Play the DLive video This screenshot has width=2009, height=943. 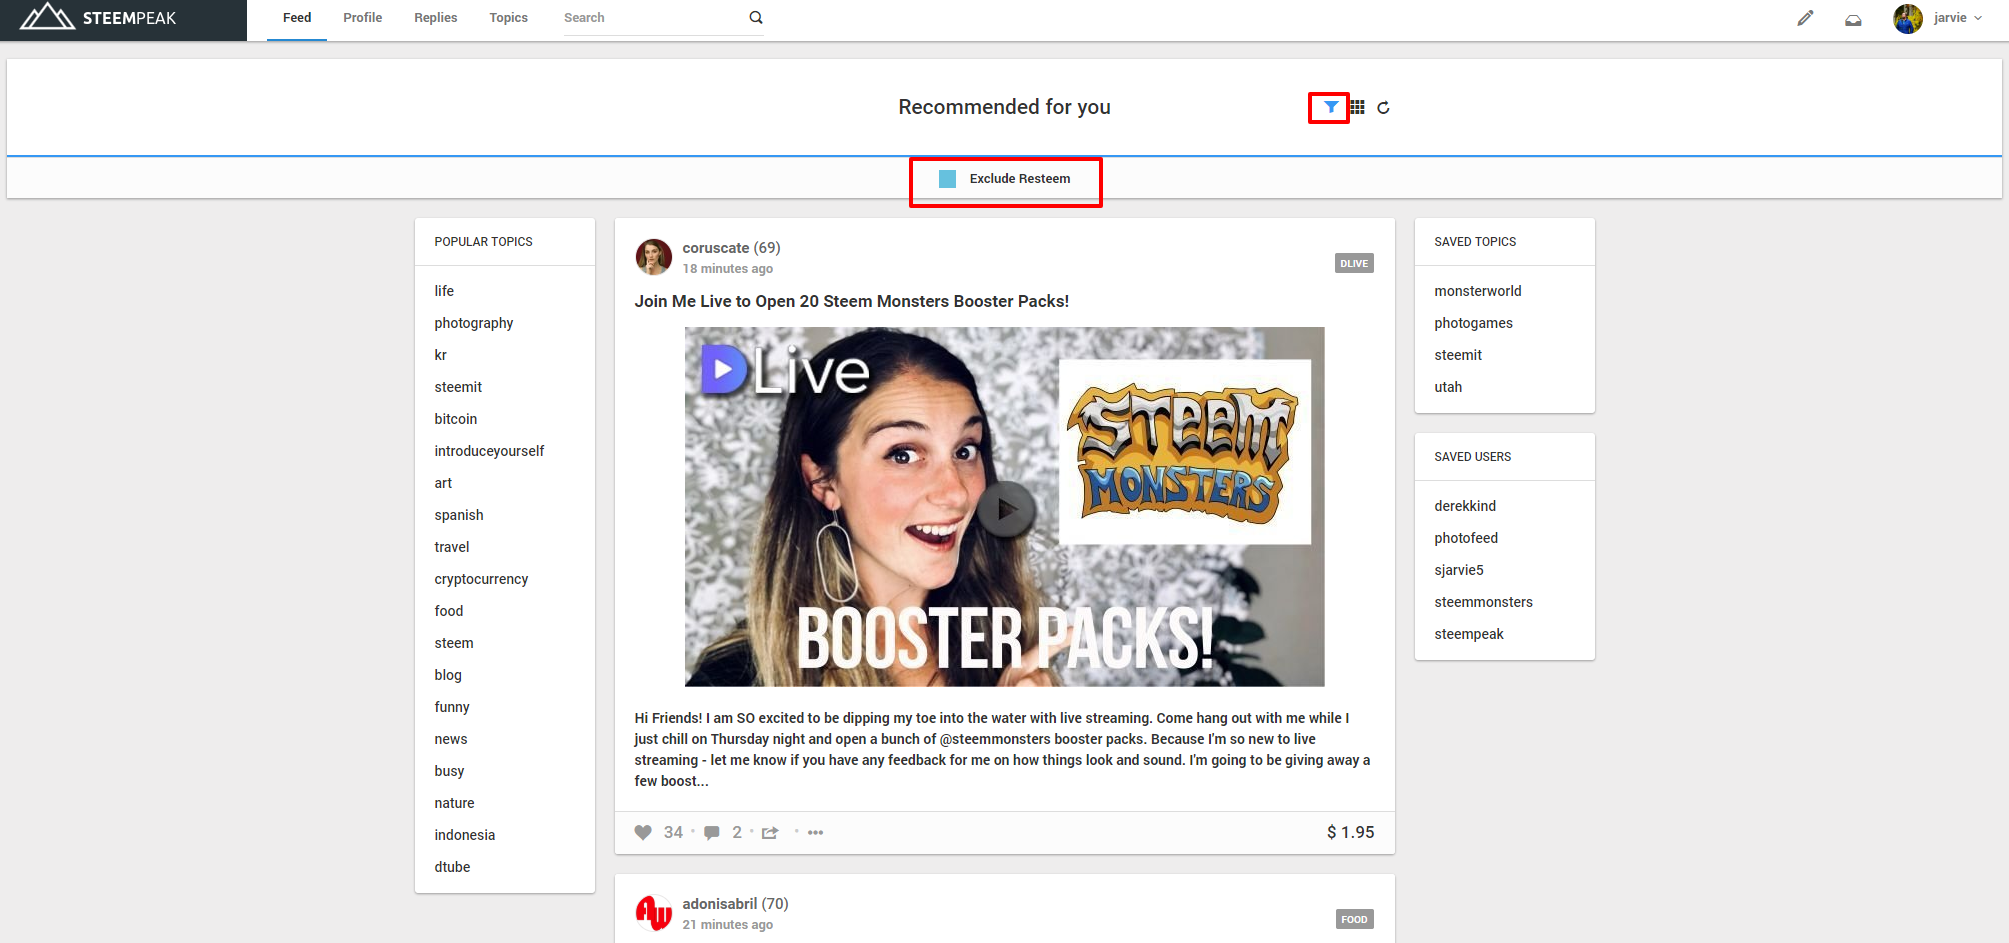[x=1005, y=509]
